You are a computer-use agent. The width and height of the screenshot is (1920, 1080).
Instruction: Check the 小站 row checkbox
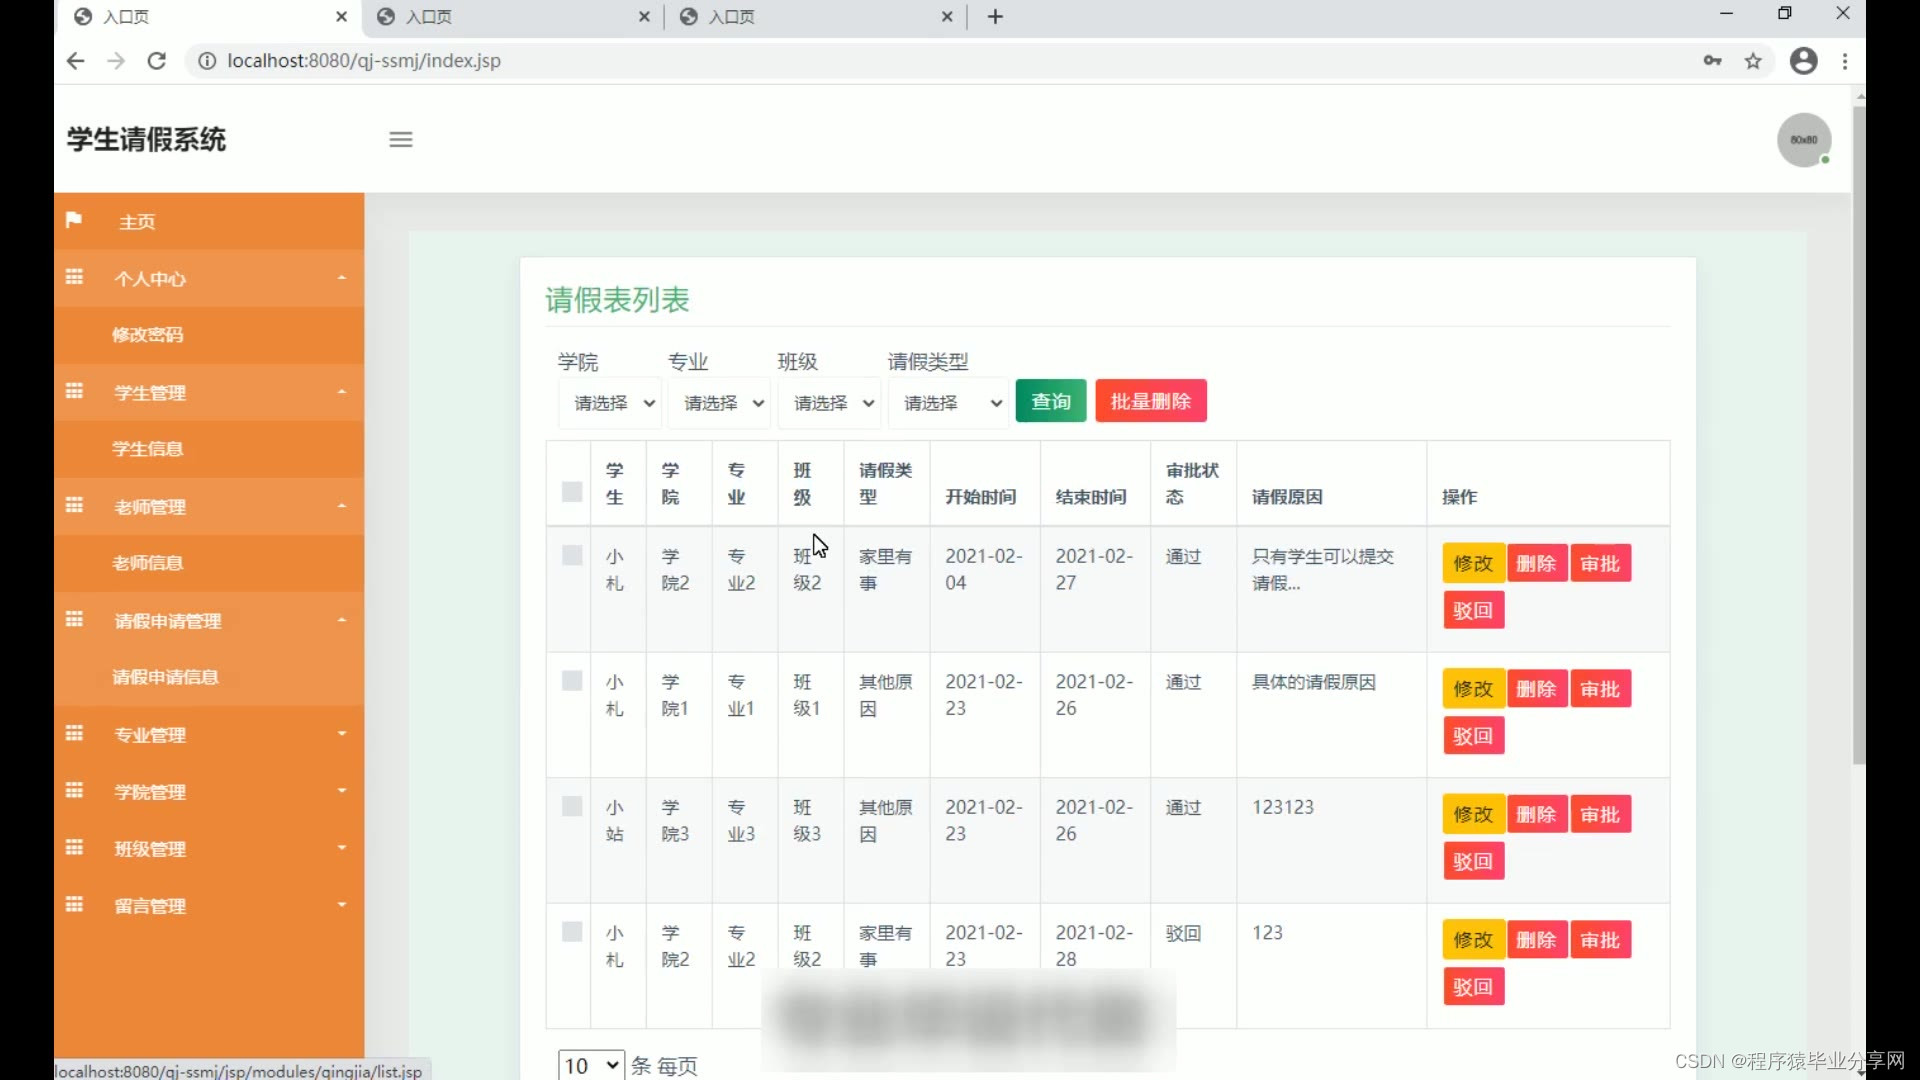click(x=572, y=806)
